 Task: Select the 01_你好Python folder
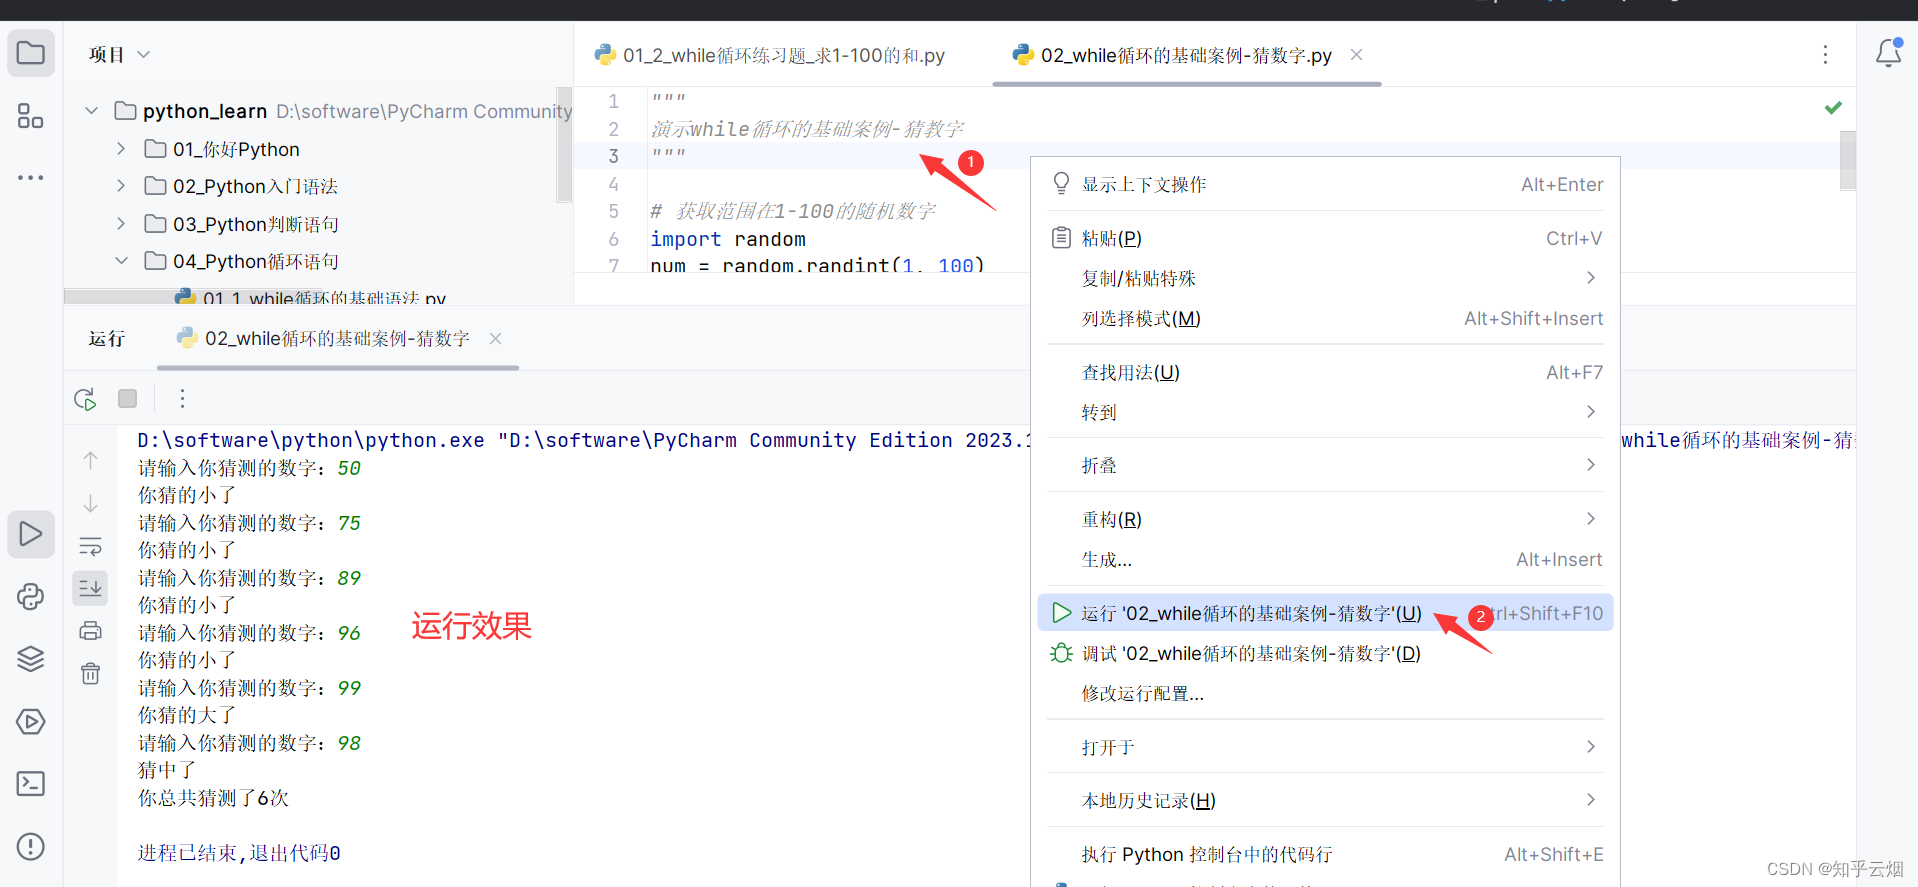[236, 149]
